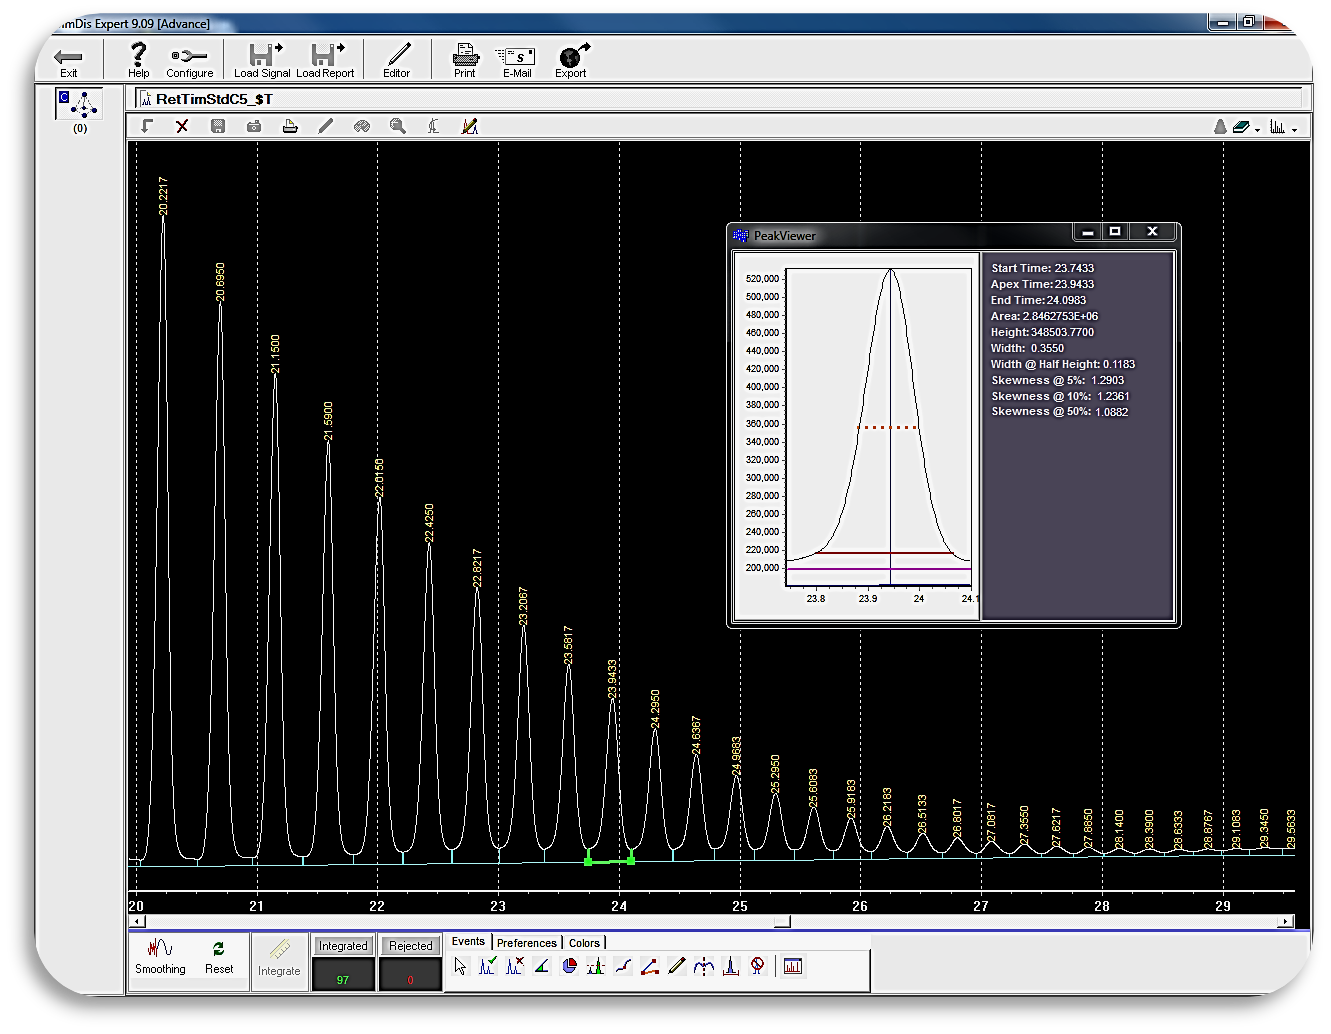Screen dimensions: 1331x1034
Task: Click the E-Mail toolbar icon
Action: (x=517, y=58)
